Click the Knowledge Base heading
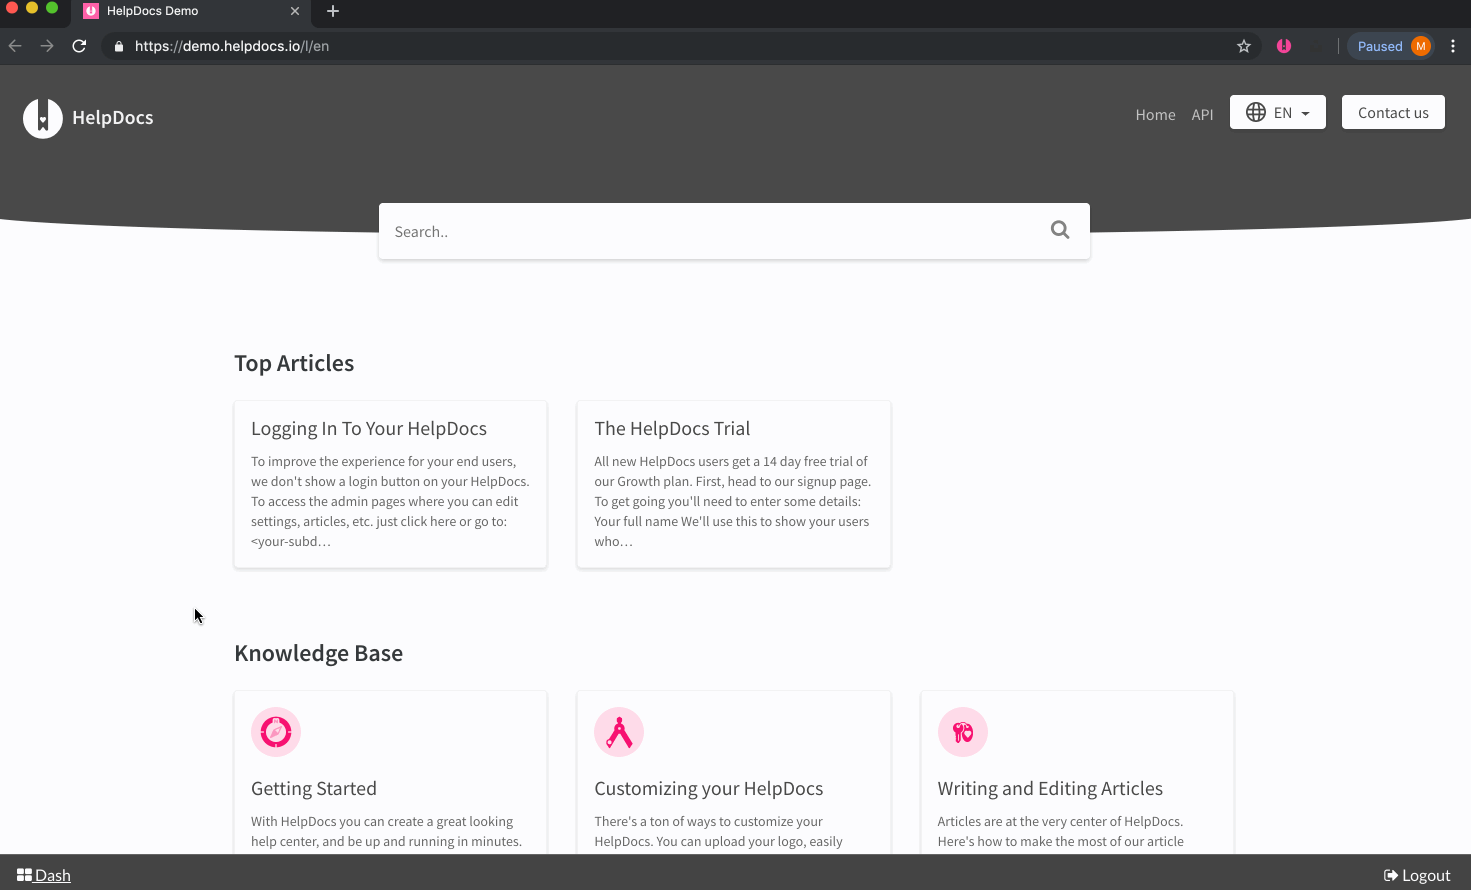 click(x=319, y=653)
